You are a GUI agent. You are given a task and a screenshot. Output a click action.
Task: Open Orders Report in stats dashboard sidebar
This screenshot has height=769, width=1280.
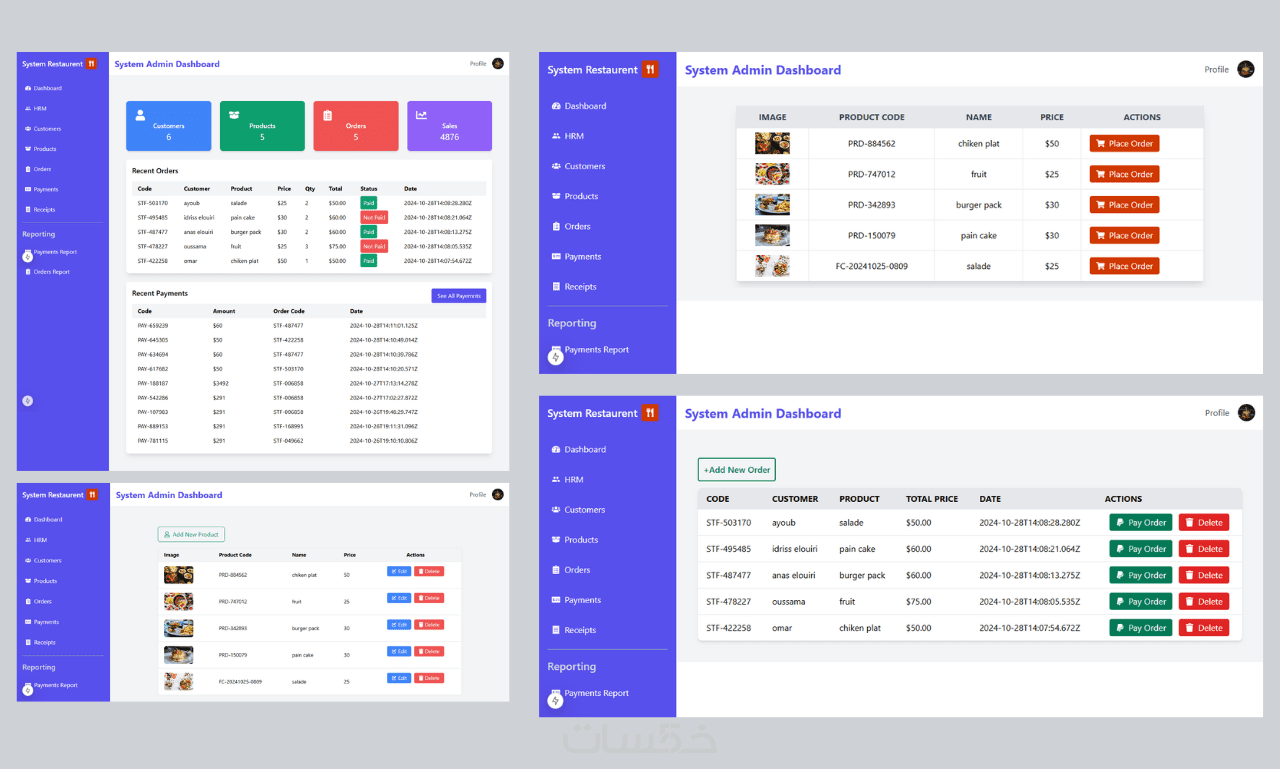click(x=47, y=272)
